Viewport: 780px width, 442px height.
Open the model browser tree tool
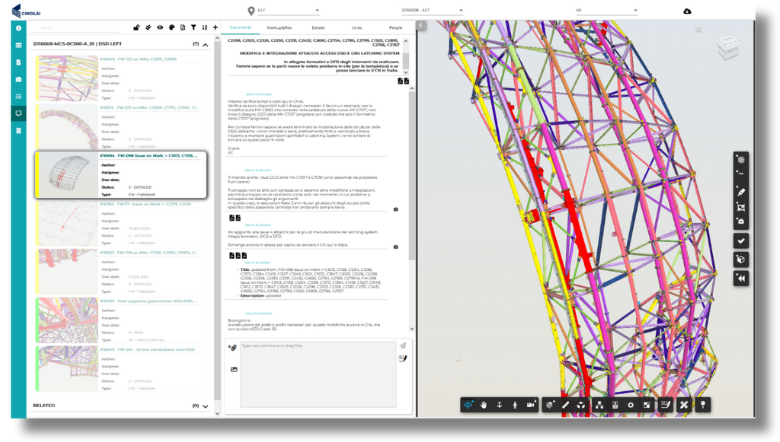599,405
